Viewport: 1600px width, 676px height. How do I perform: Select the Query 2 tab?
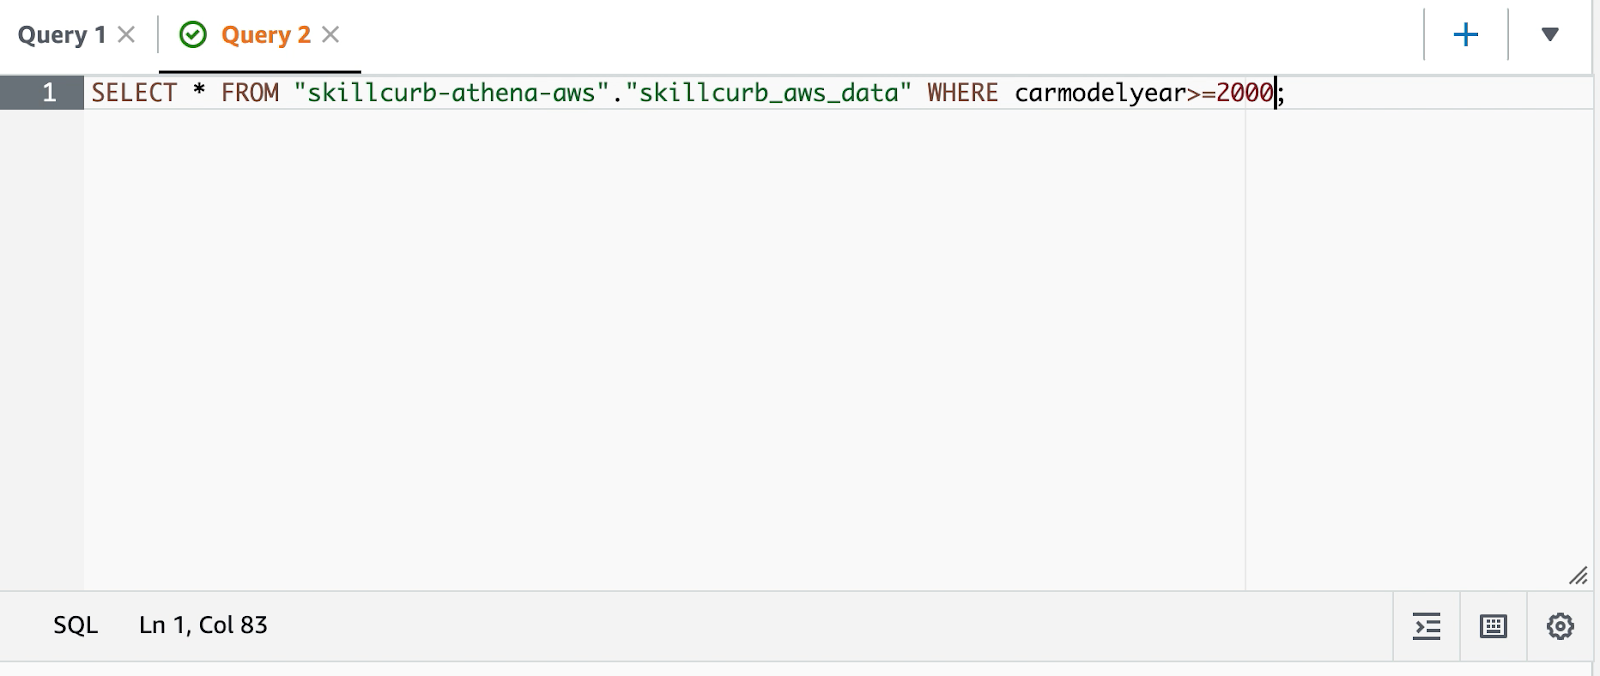(266, 35)
